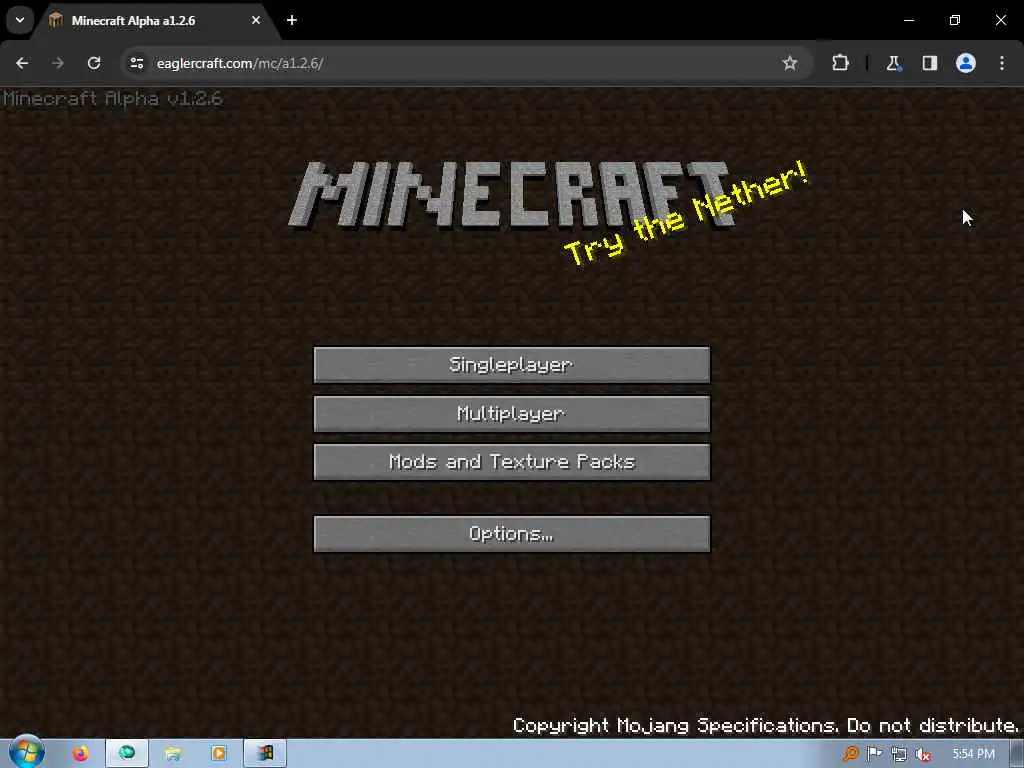Reload the eaglercraft page
The width and height of the screenshot is (1024, 768).
tap(94, 63)
